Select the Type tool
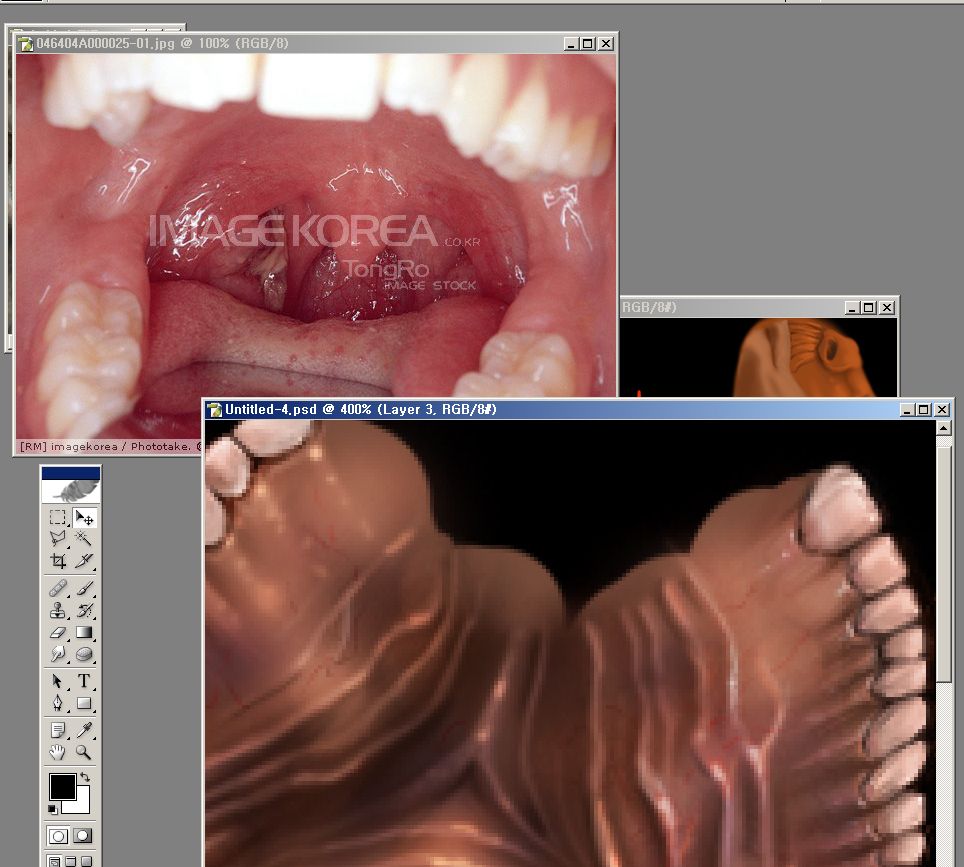Screen dimensions: 964x867 (84, 681)
